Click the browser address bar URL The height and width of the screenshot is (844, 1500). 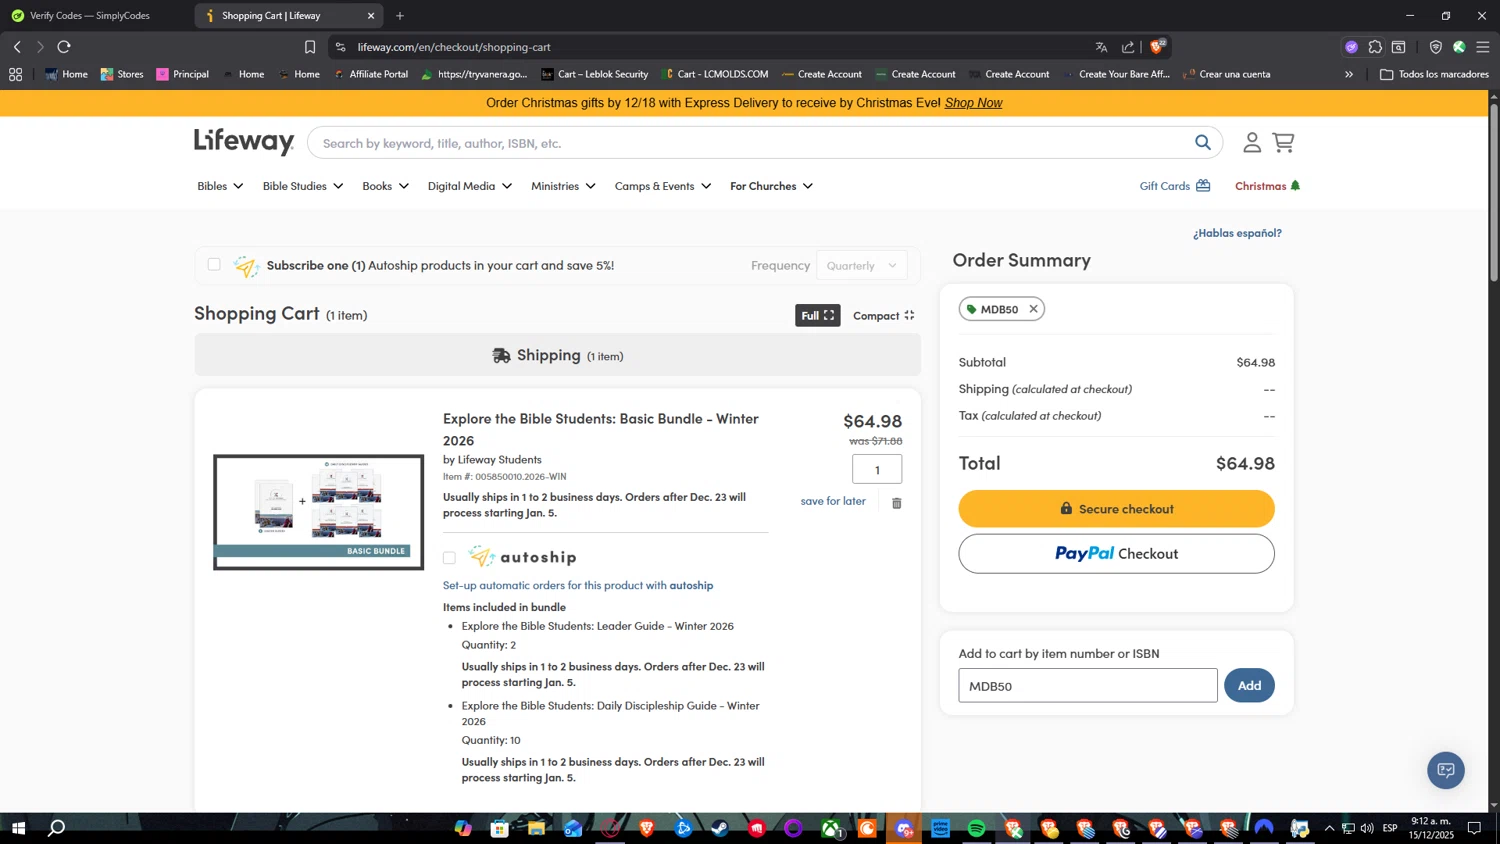[454, 47]
